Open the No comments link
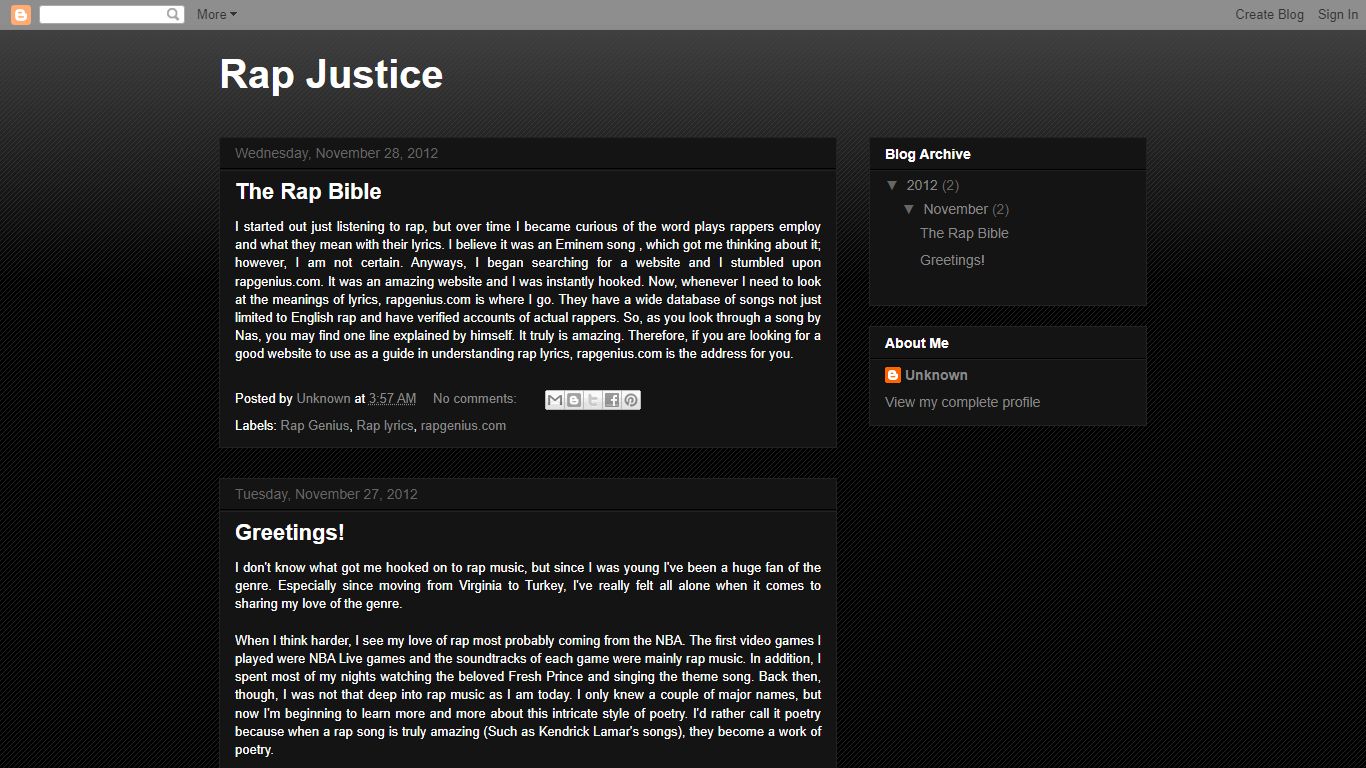Screen dimensions: 1366x768 (x=474, y=398)
